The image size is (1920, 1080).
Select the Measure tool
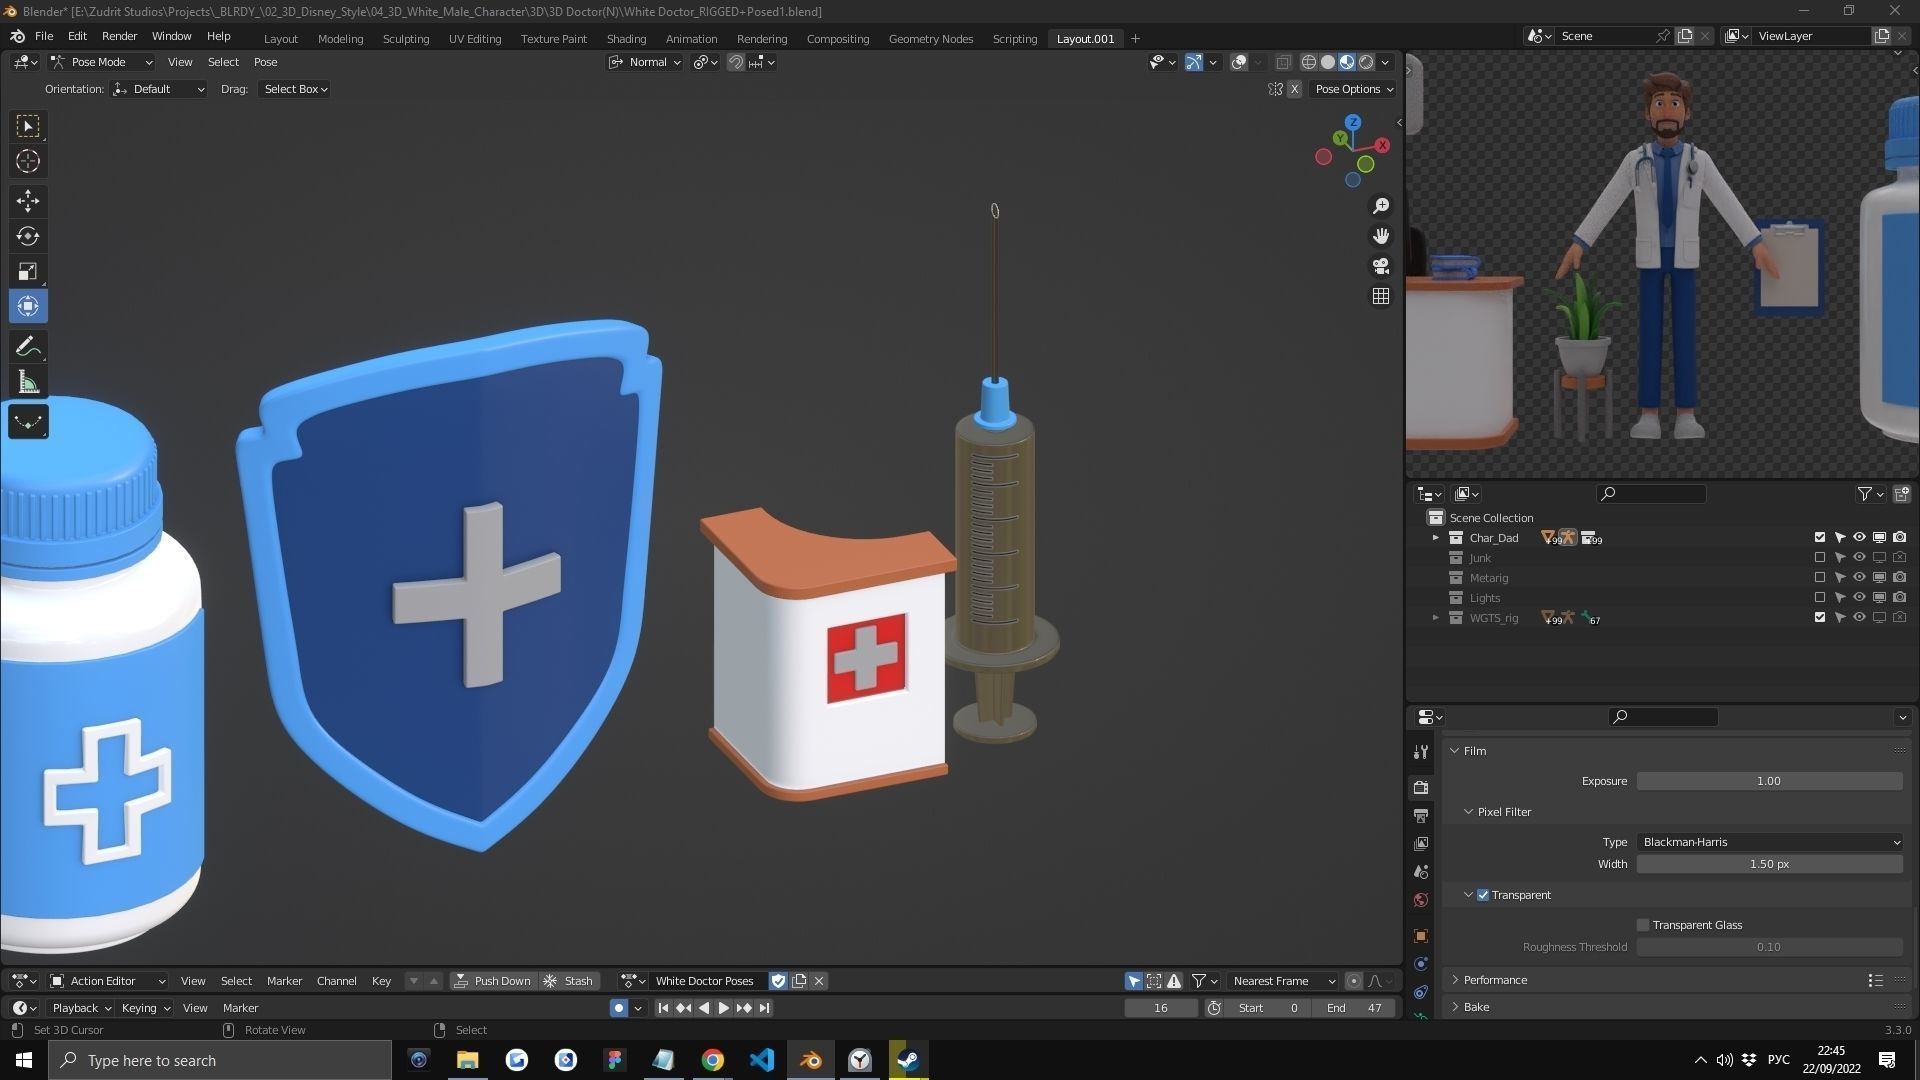click(x=28, y=383)
